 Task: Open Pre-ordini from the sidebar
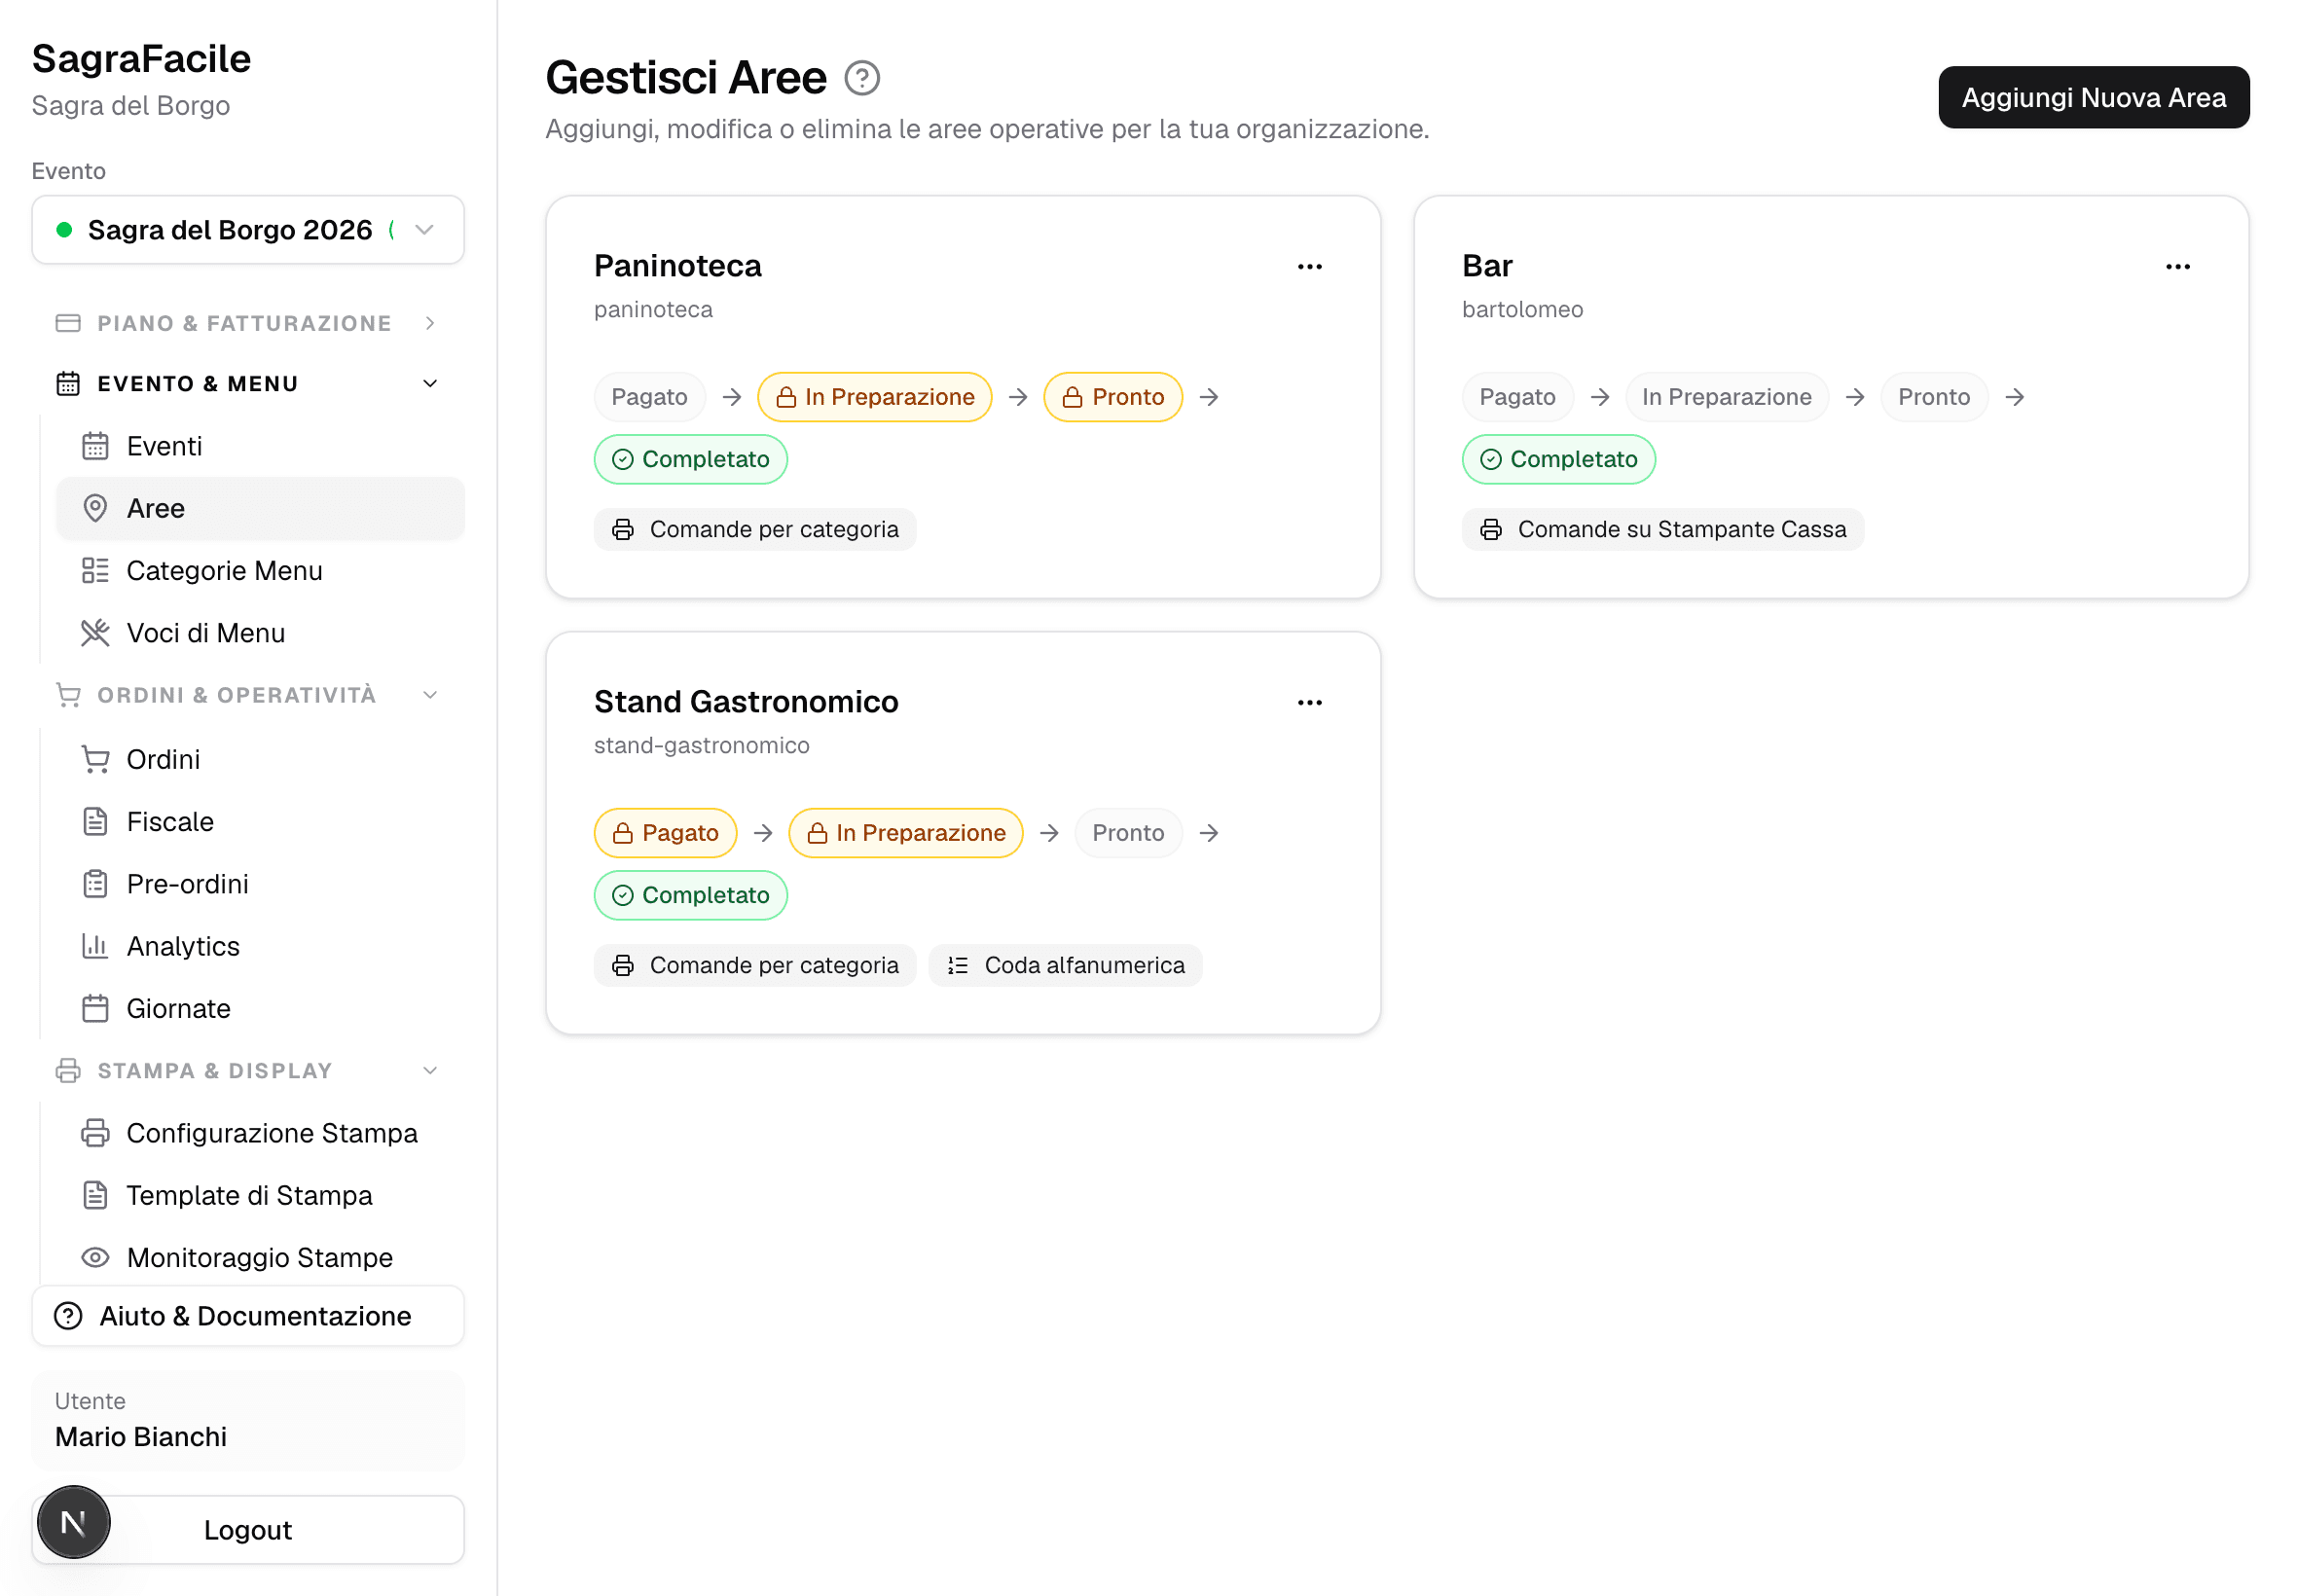260,884
